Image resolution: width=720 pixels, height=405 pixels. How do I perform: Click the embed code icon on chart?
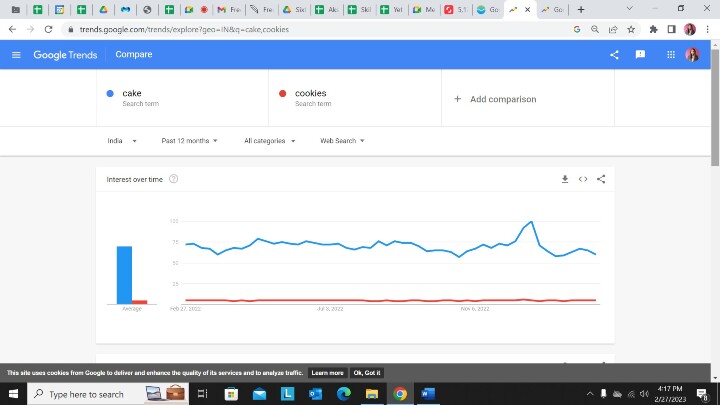(583, 179)
